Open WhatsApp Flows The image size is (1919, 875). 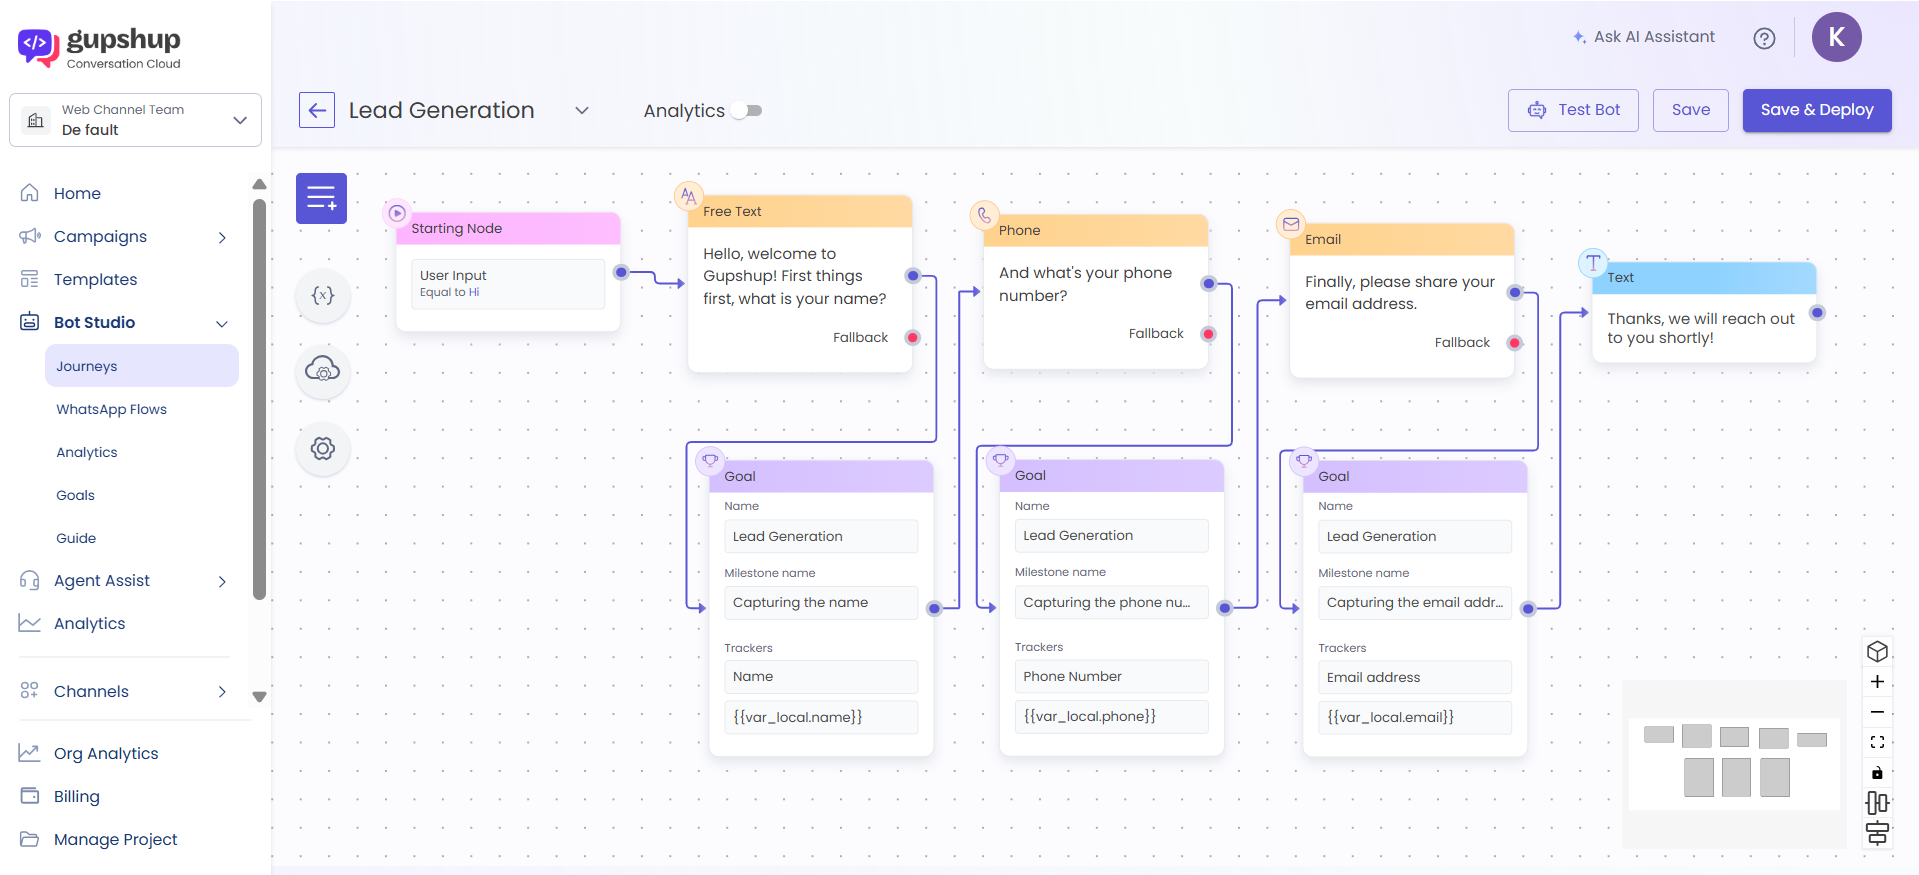(x=111, y=409)
